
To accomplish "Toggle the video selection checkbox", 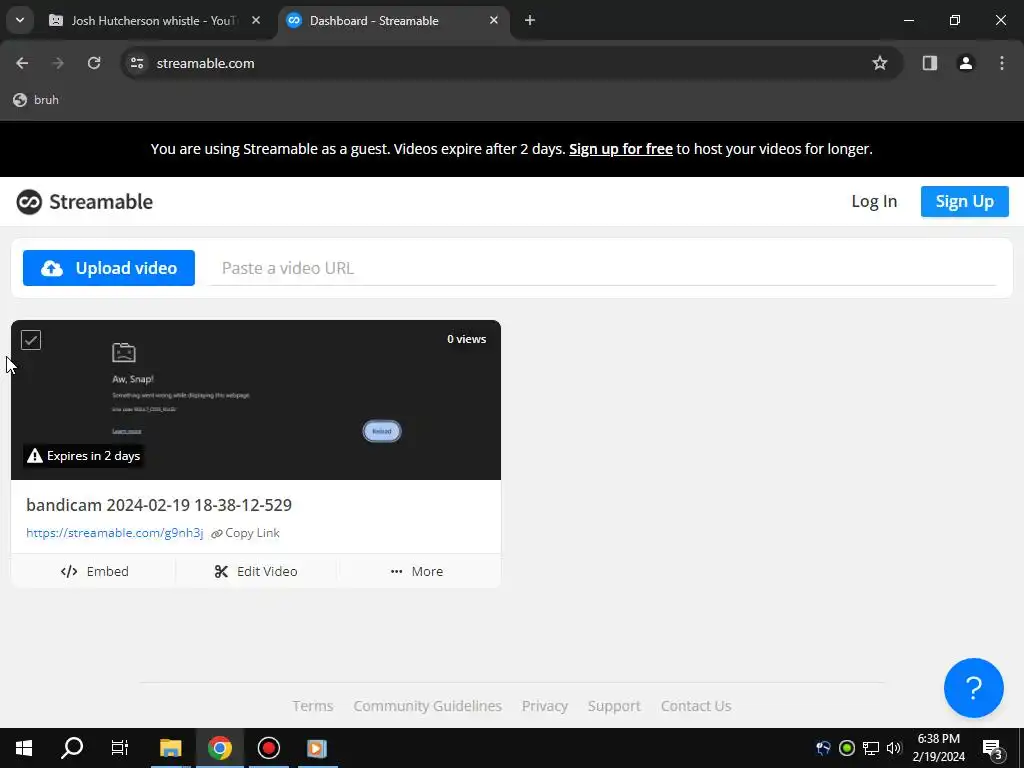I will [31, 340].
